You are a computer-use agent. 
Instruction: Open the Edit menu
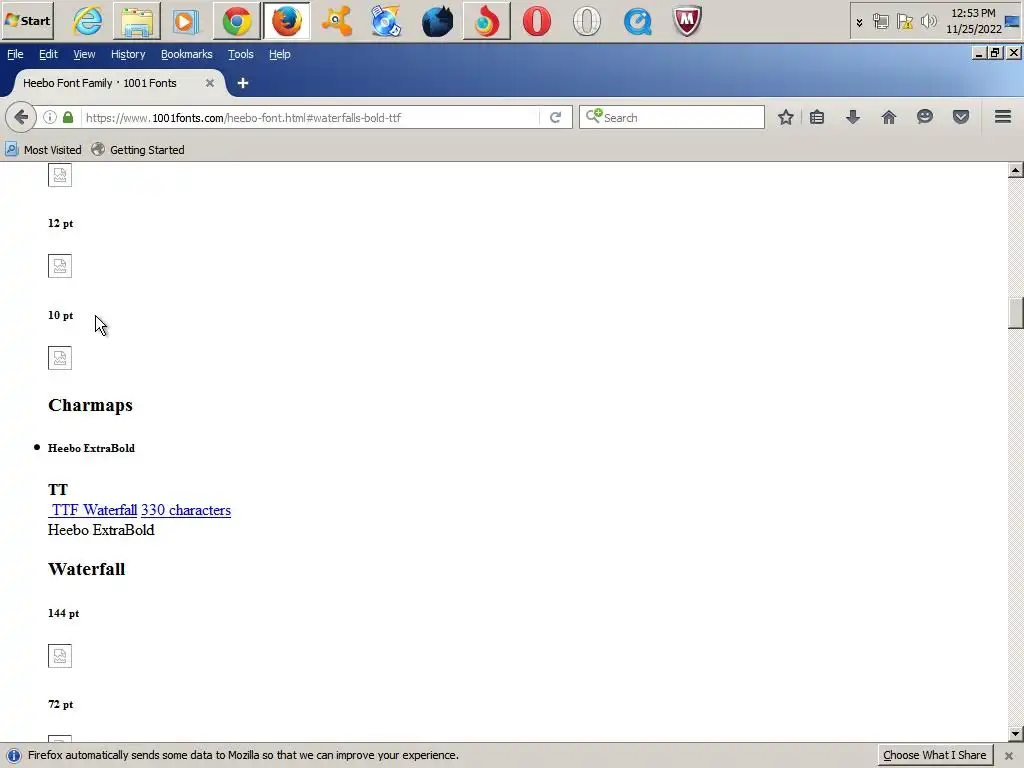[x=48, y=54]
